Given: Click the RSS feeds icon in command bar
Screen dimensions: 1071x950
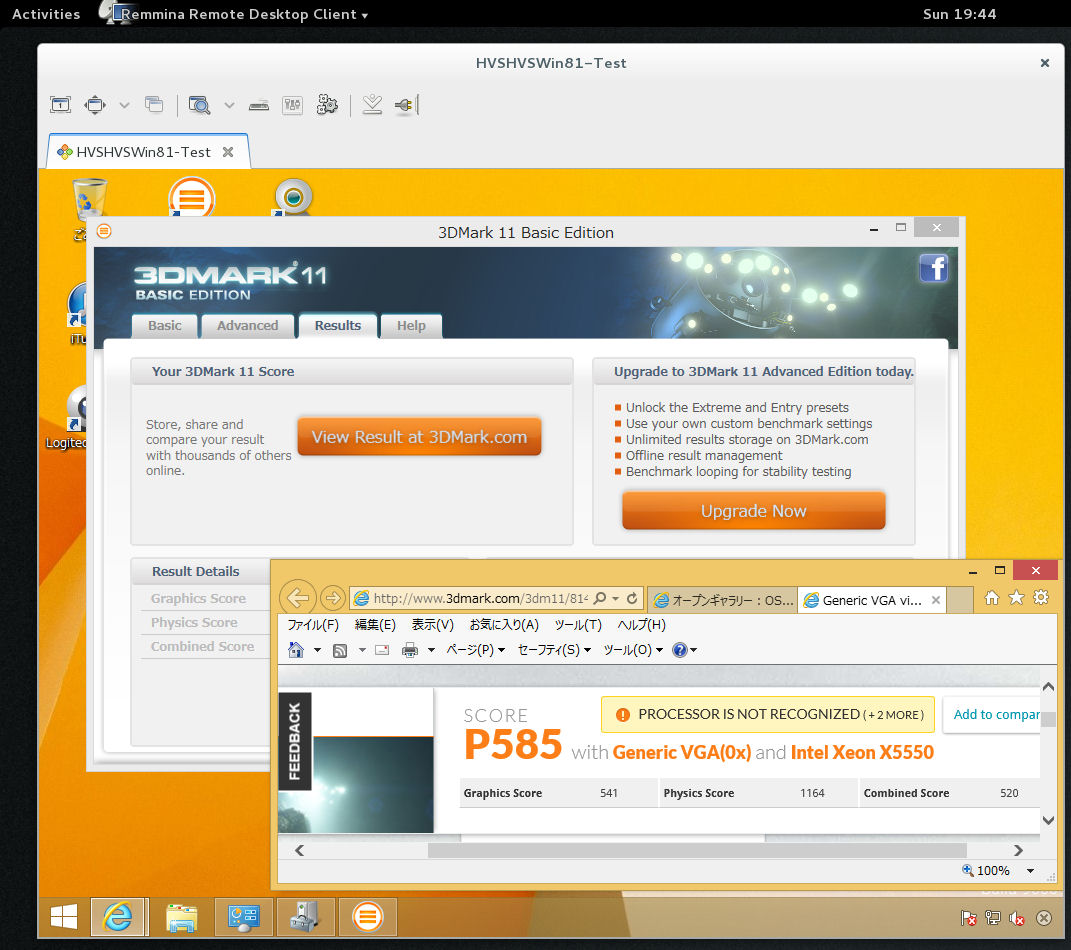Looking at the screenshot, I should 339,650.
